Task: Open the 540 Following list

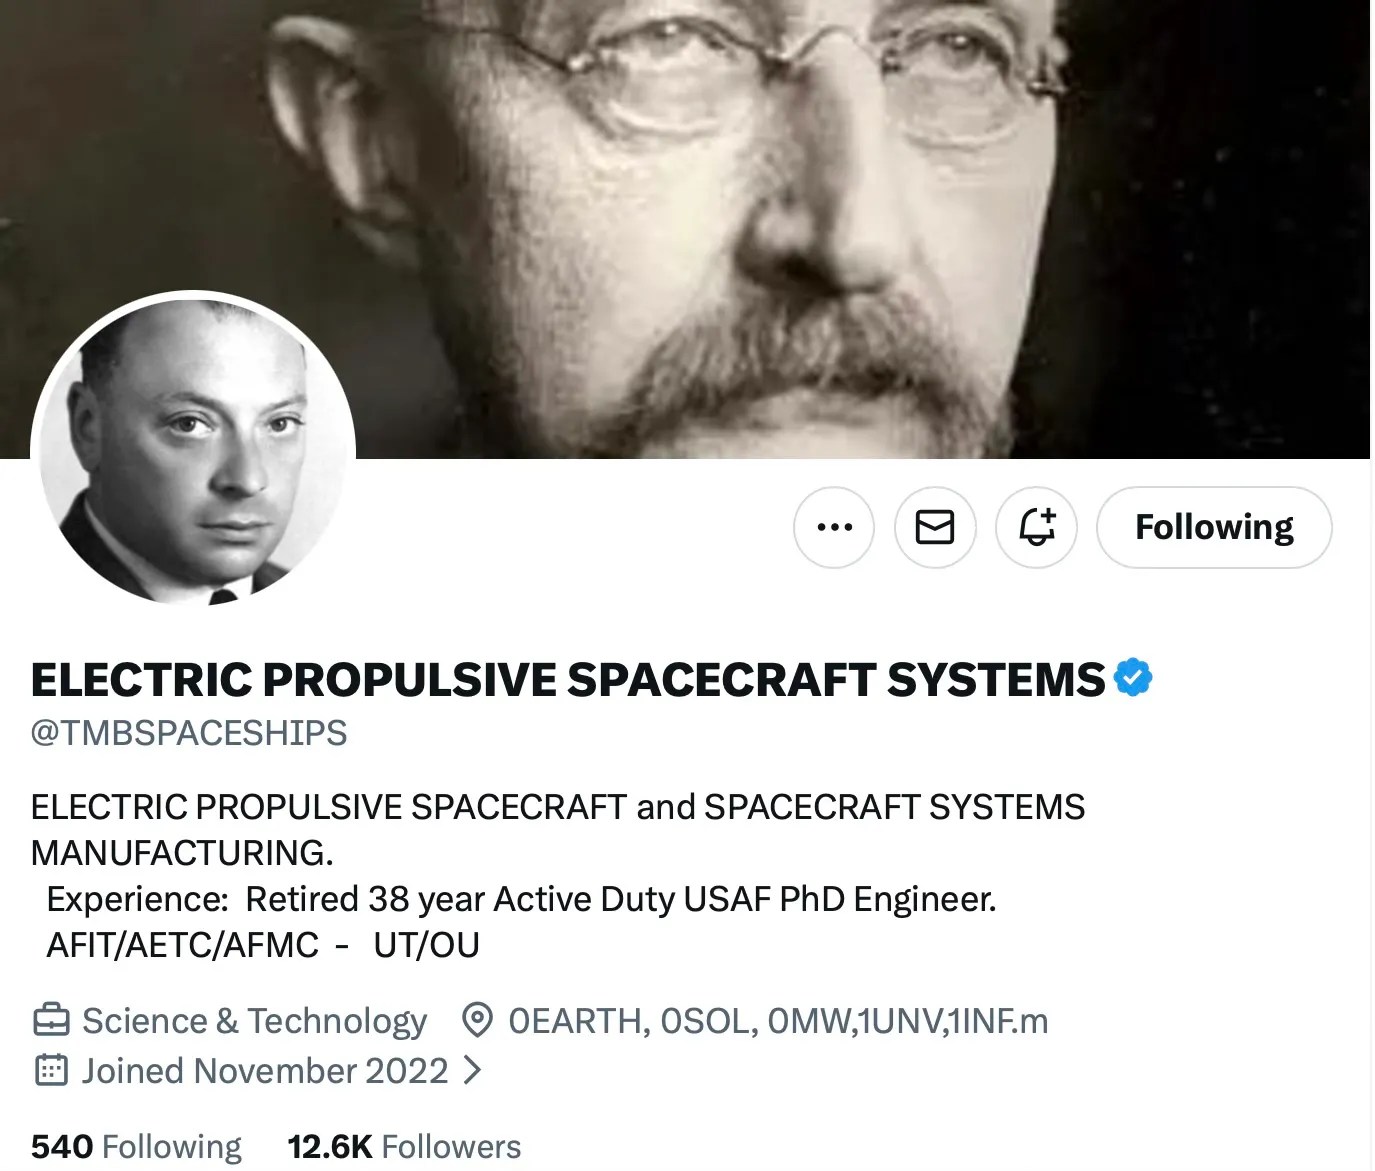Action: (136, 1146)
